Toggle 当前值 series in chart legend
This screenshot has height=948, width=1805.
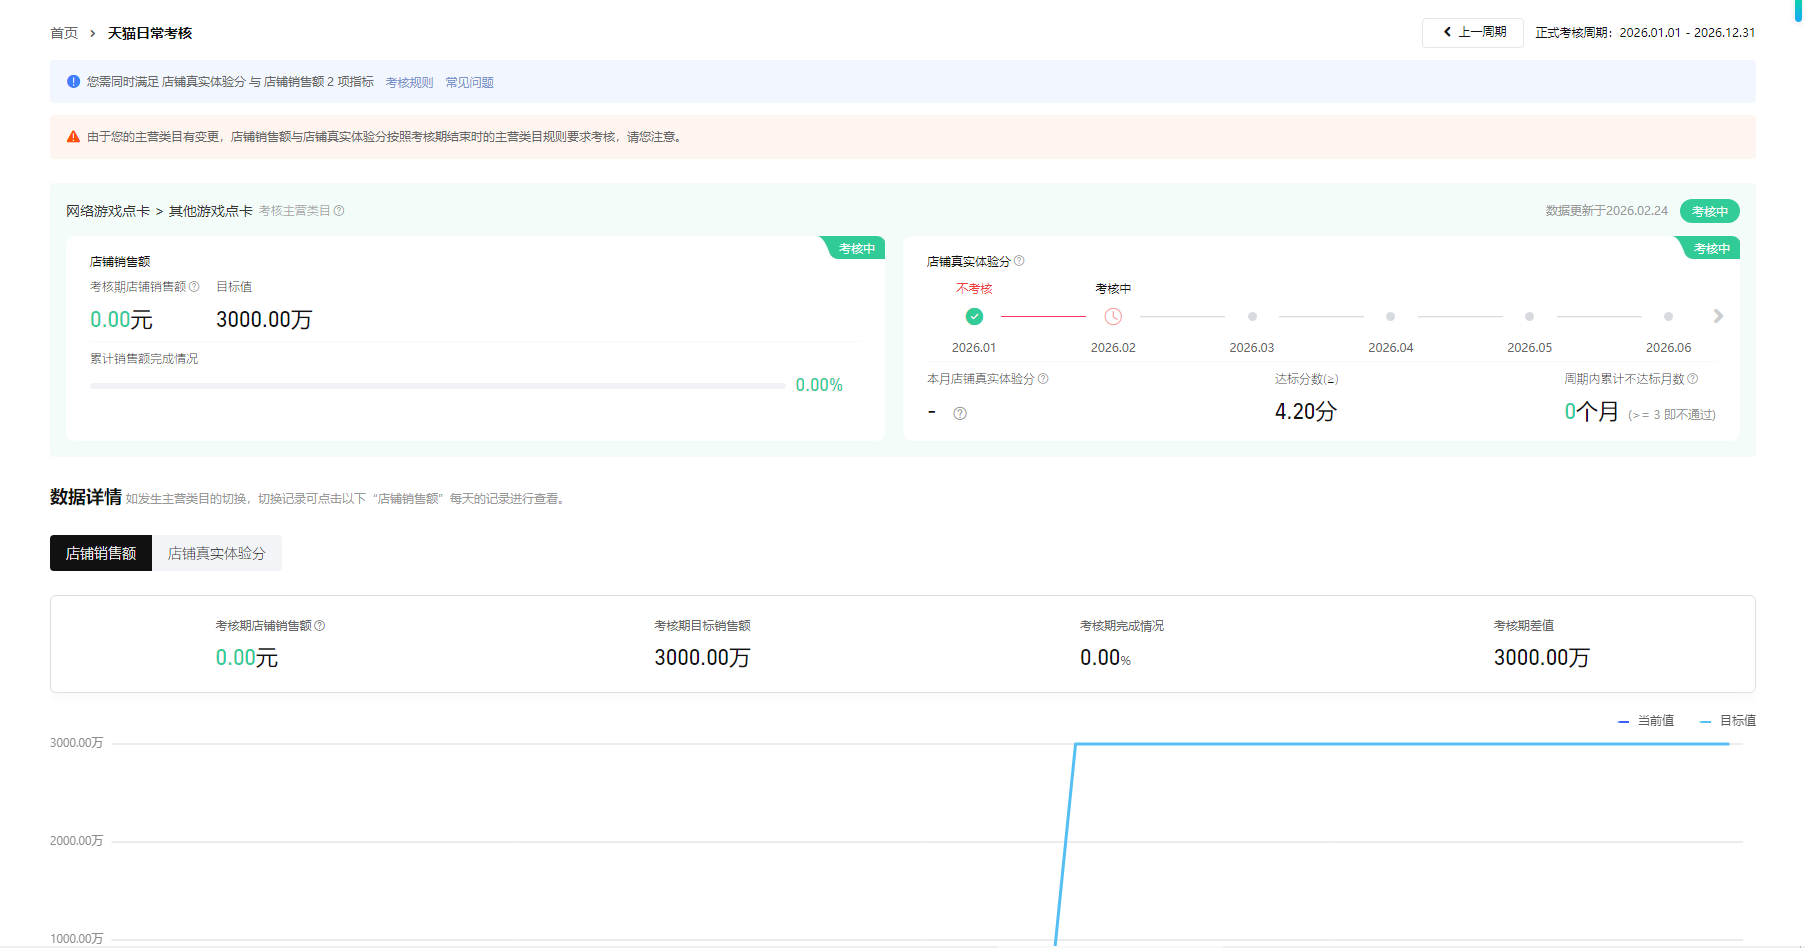point(1646,721)
